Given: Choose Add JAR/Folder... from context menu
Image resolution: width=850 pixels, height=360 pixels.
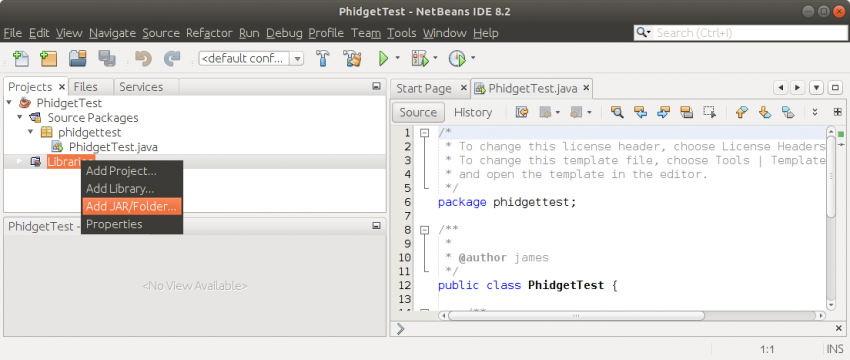Looking at the screenshot, I should pos(132,207).
